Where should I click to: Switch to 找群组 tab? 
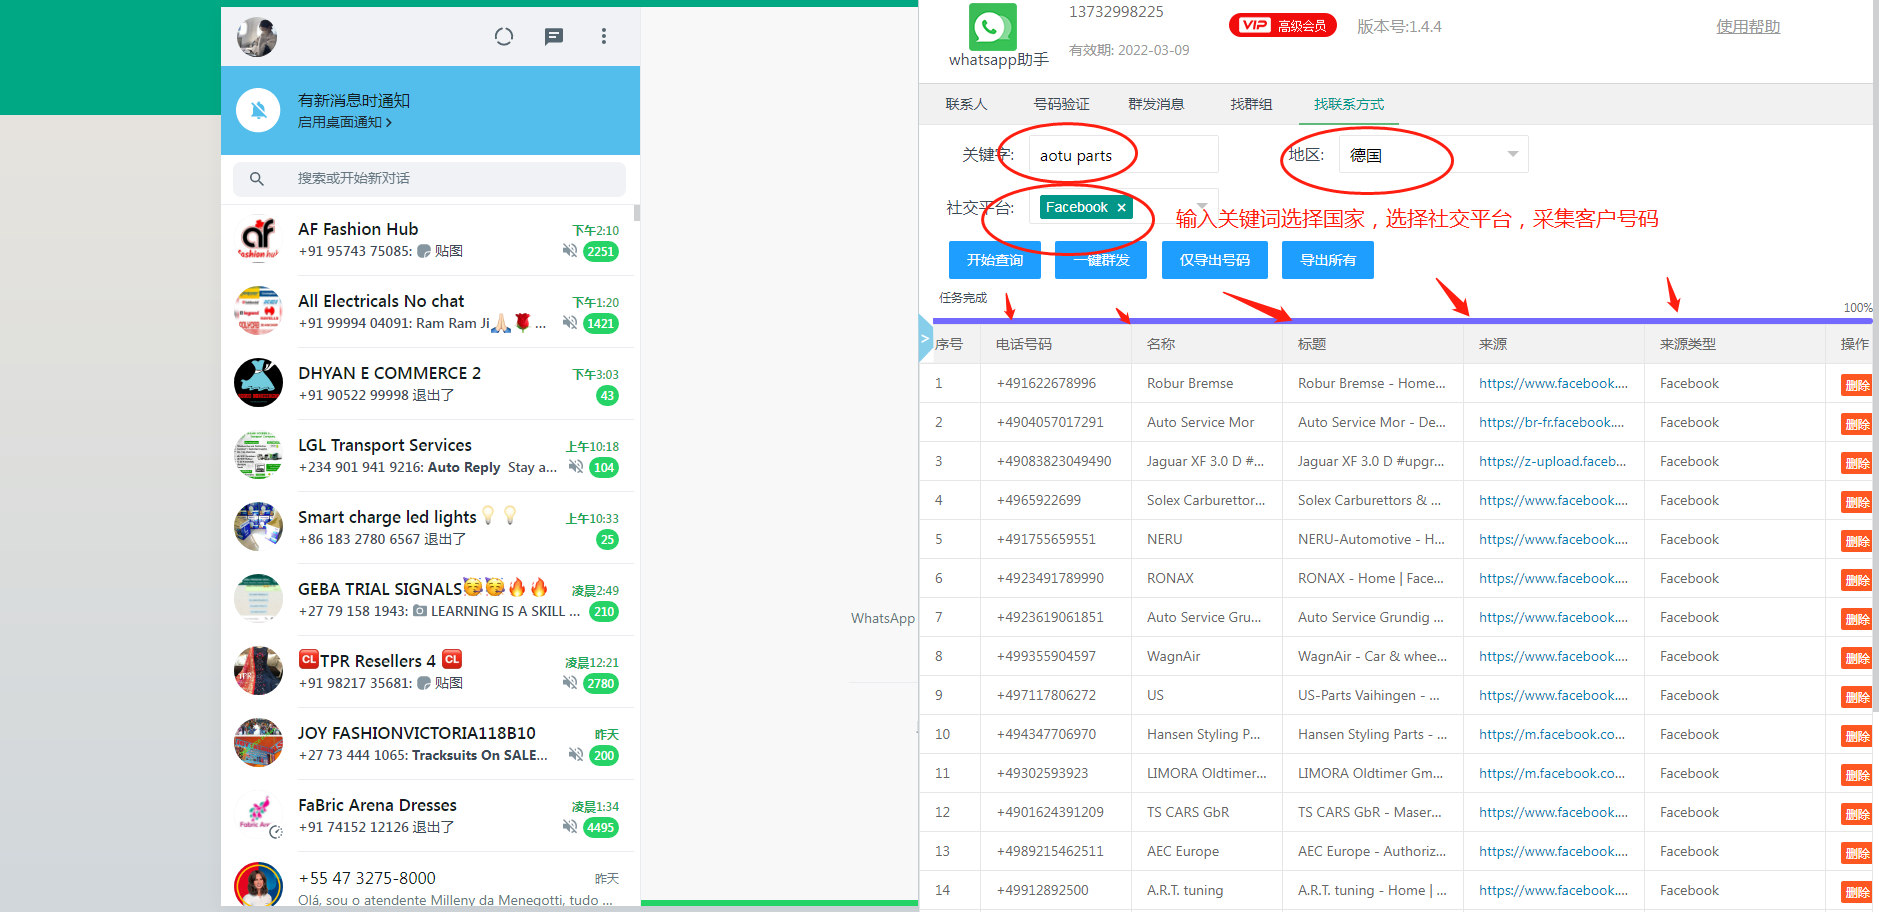pos(1251,104)
